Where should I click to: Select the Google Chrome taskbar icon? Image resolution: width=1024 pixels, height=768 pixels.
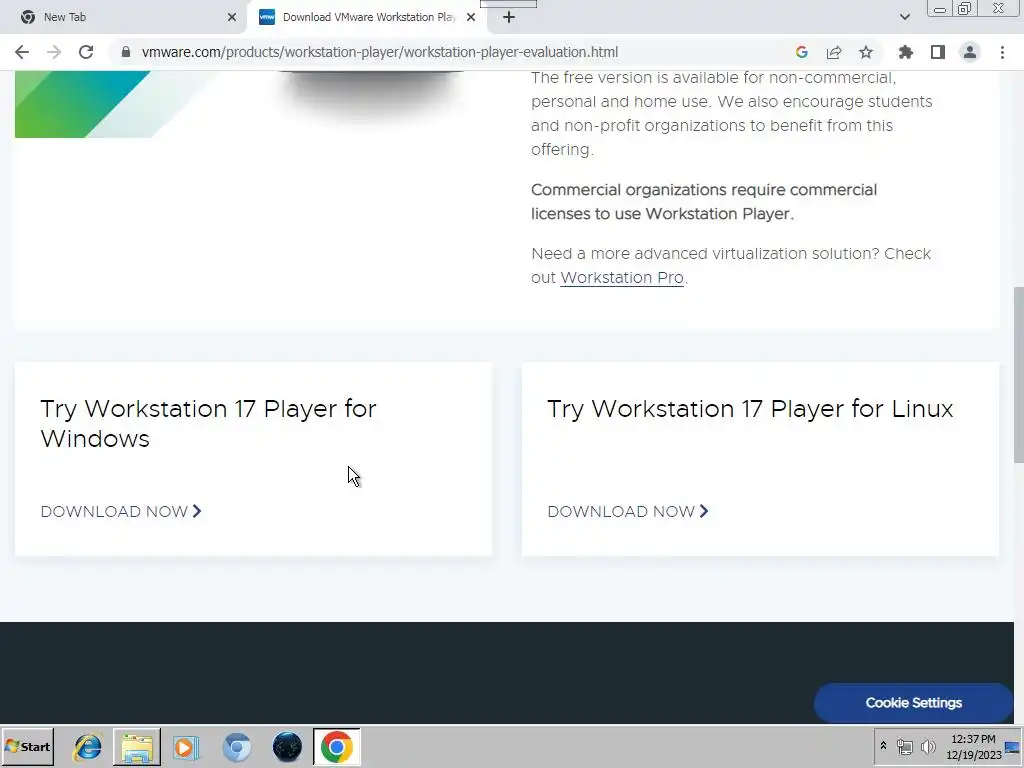coord(336,747)
